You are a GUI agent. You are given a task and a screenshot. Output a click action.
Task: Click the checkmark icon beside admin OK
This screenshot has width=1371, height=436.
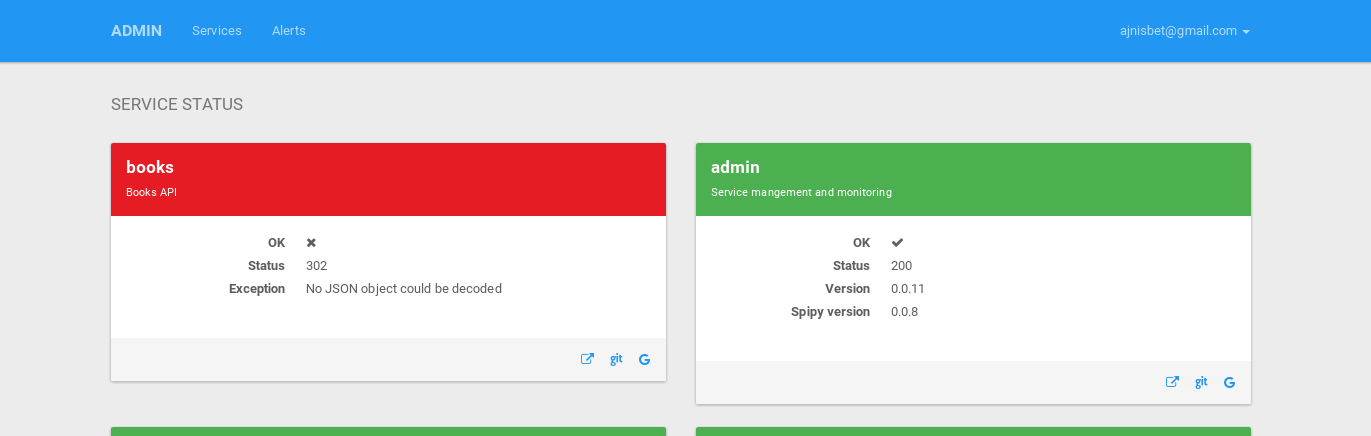tap(897, 243)
